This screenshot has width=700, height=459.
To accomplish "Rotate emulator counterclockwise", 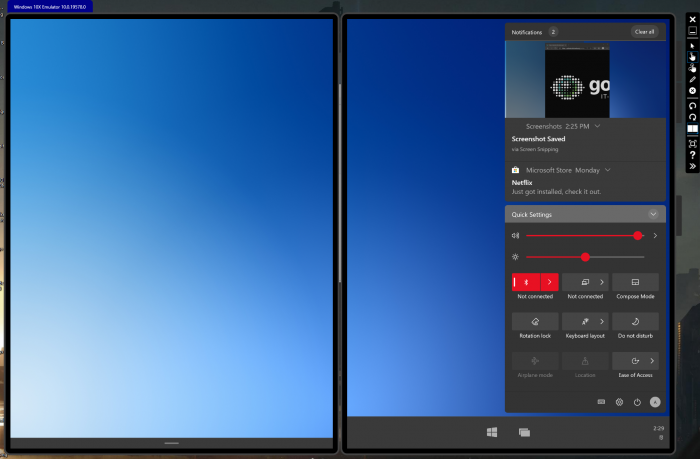I will (692, 106).
